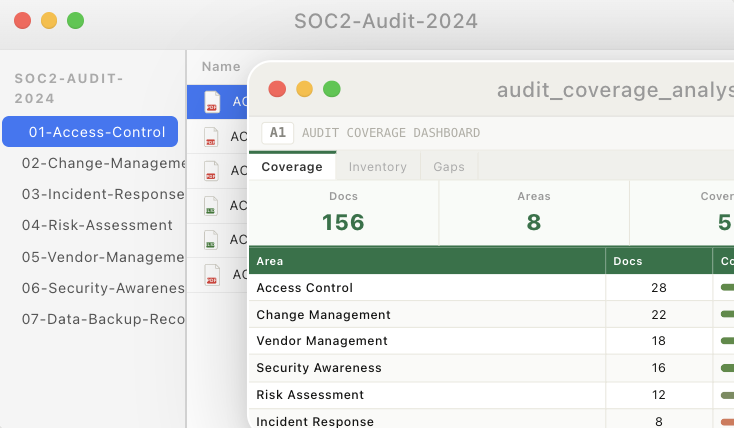The width and height of the screenshot is (734, 428).
Task: Close the SOC2-Audit-2024 Finder window
Action: pyautogui.click(x=22, y=21)
